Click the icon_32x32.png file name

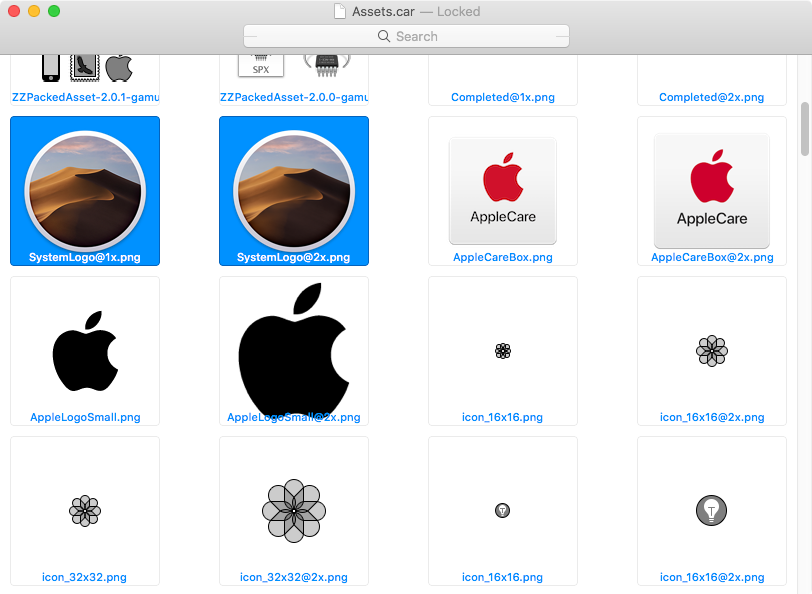84,577
